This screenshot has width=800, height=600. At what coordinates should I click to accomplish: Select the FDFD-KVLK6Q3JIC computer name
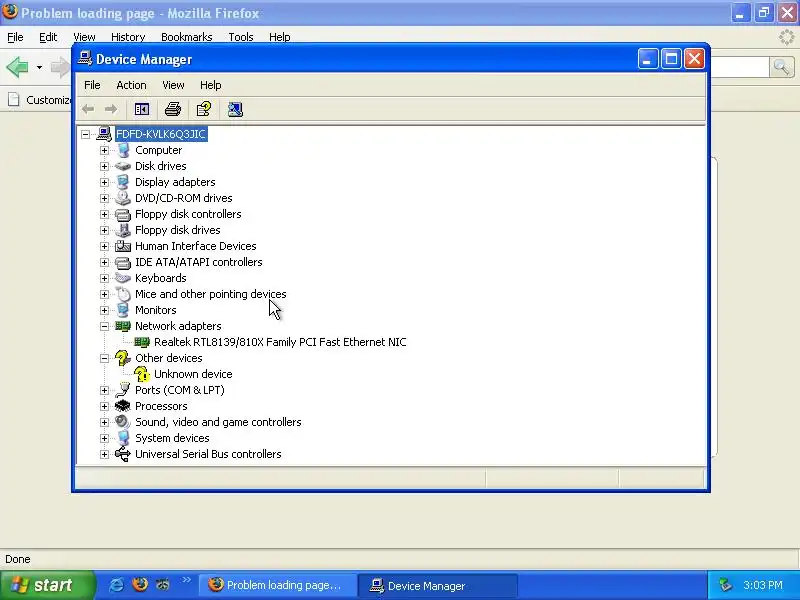click(x=161, y=134)
